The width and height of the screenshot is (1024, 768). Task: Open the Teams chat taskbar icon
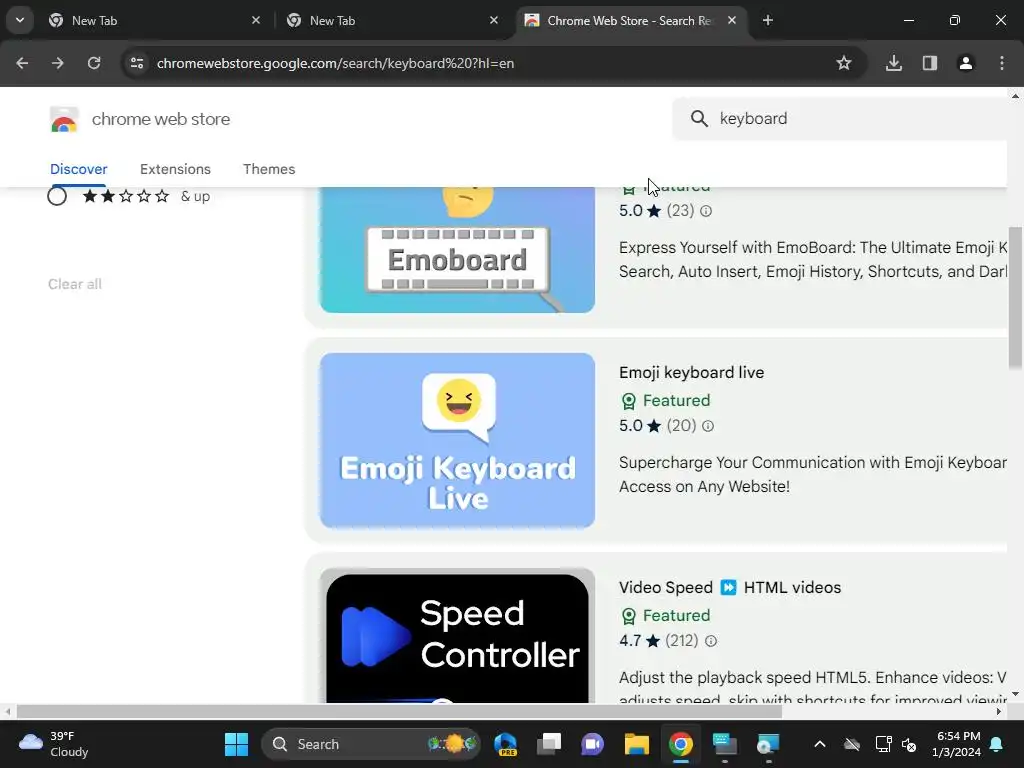(592, 744)
